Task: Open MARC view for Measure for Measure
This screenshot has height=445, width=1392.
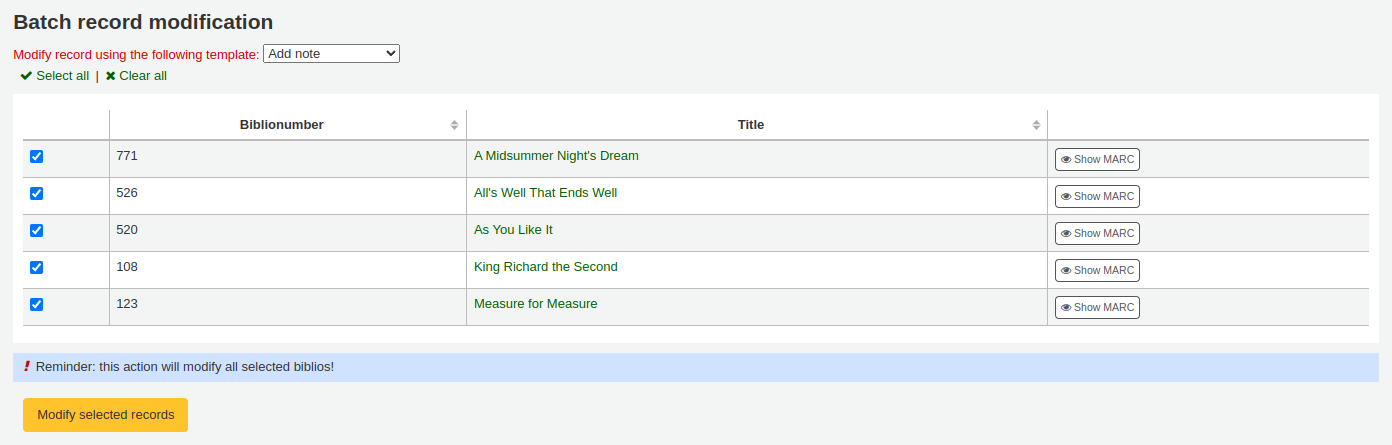Action: point(1097,308)
